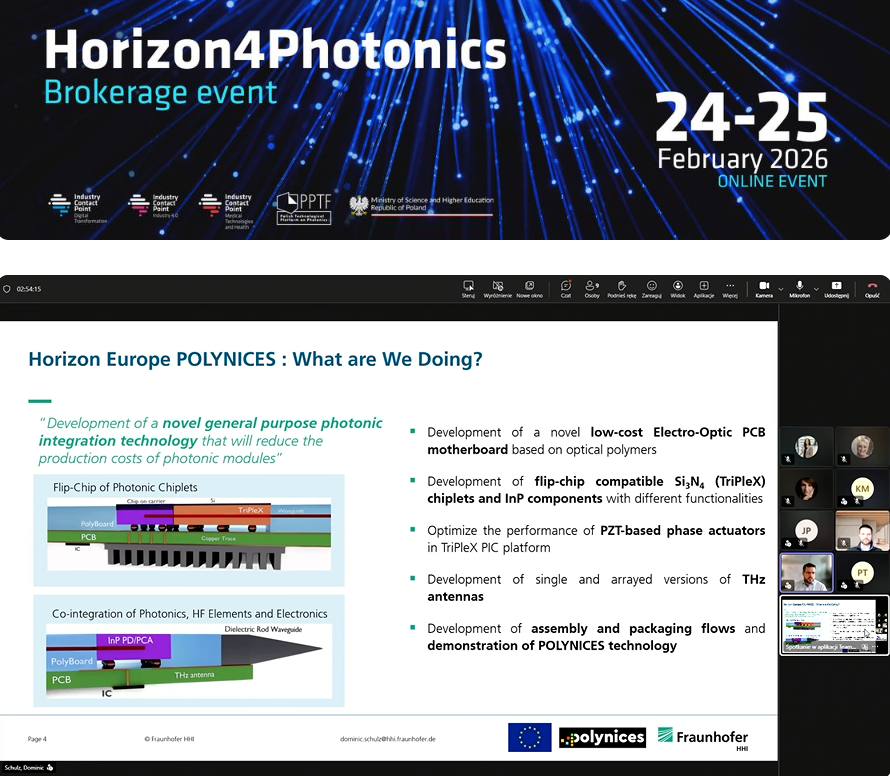Click the EU flag emblem on the slide

530,737
